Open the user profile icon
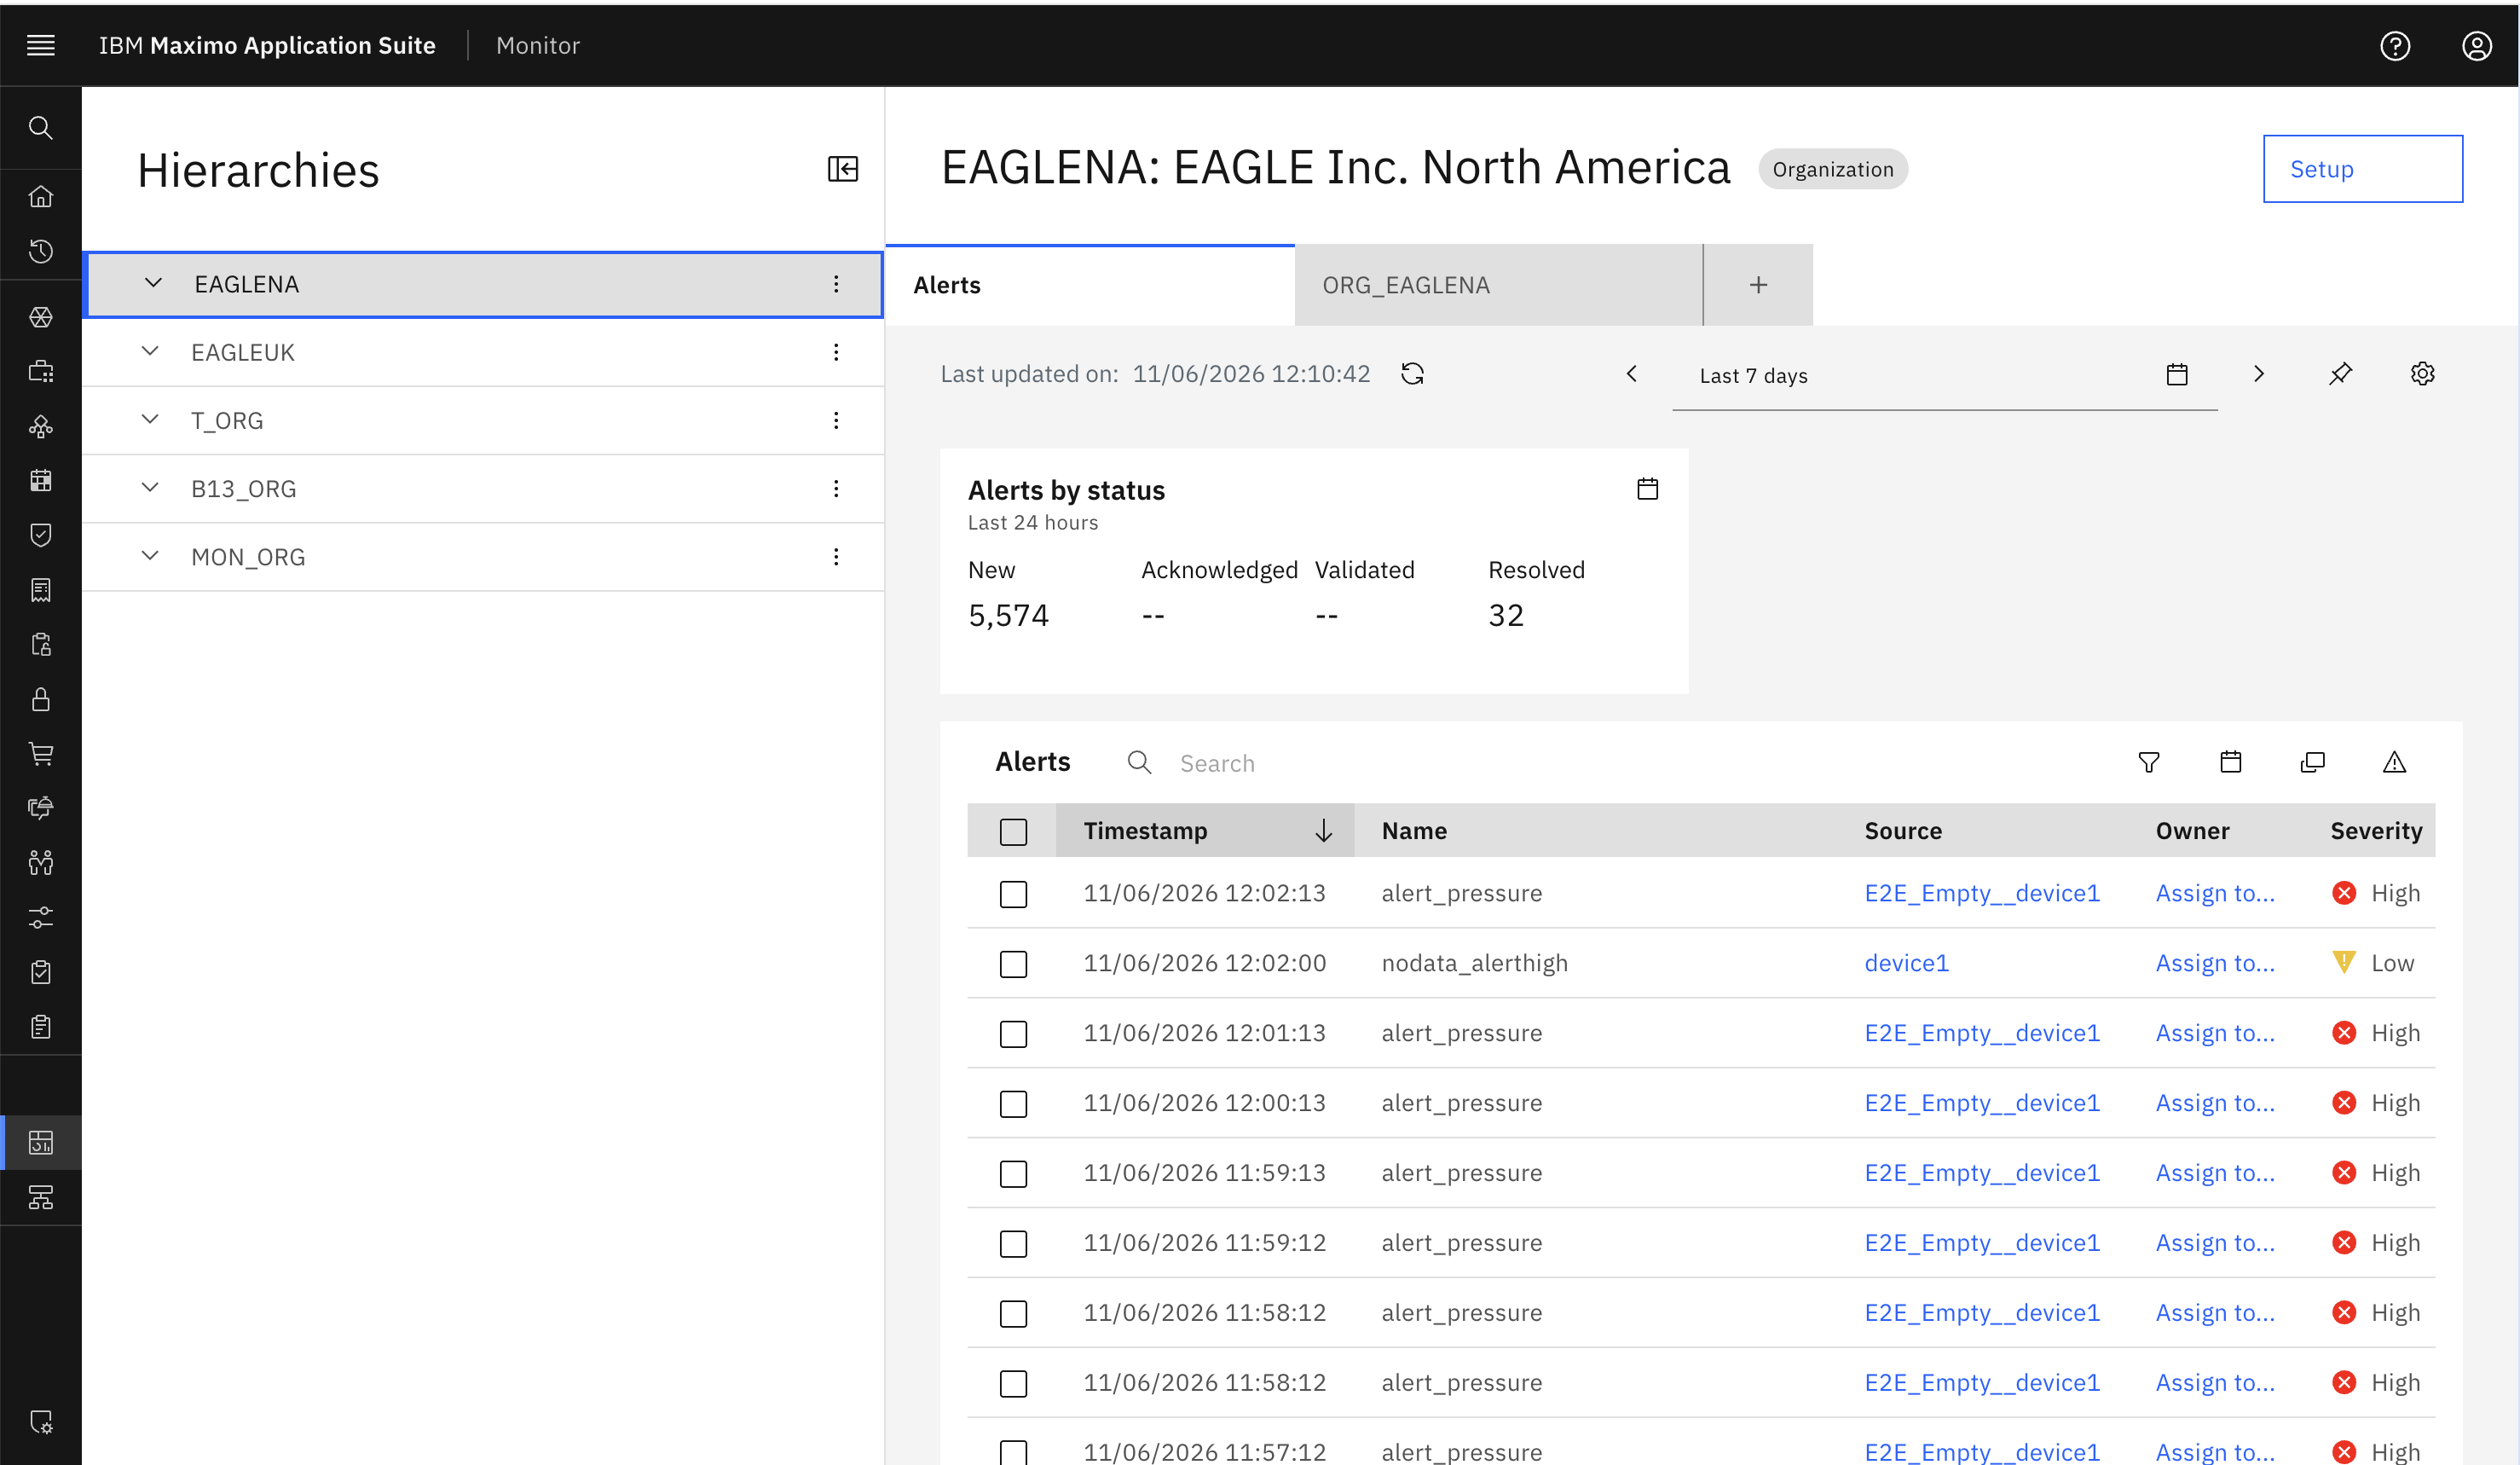2520x1465 pixels. (x=2476, y=45)
